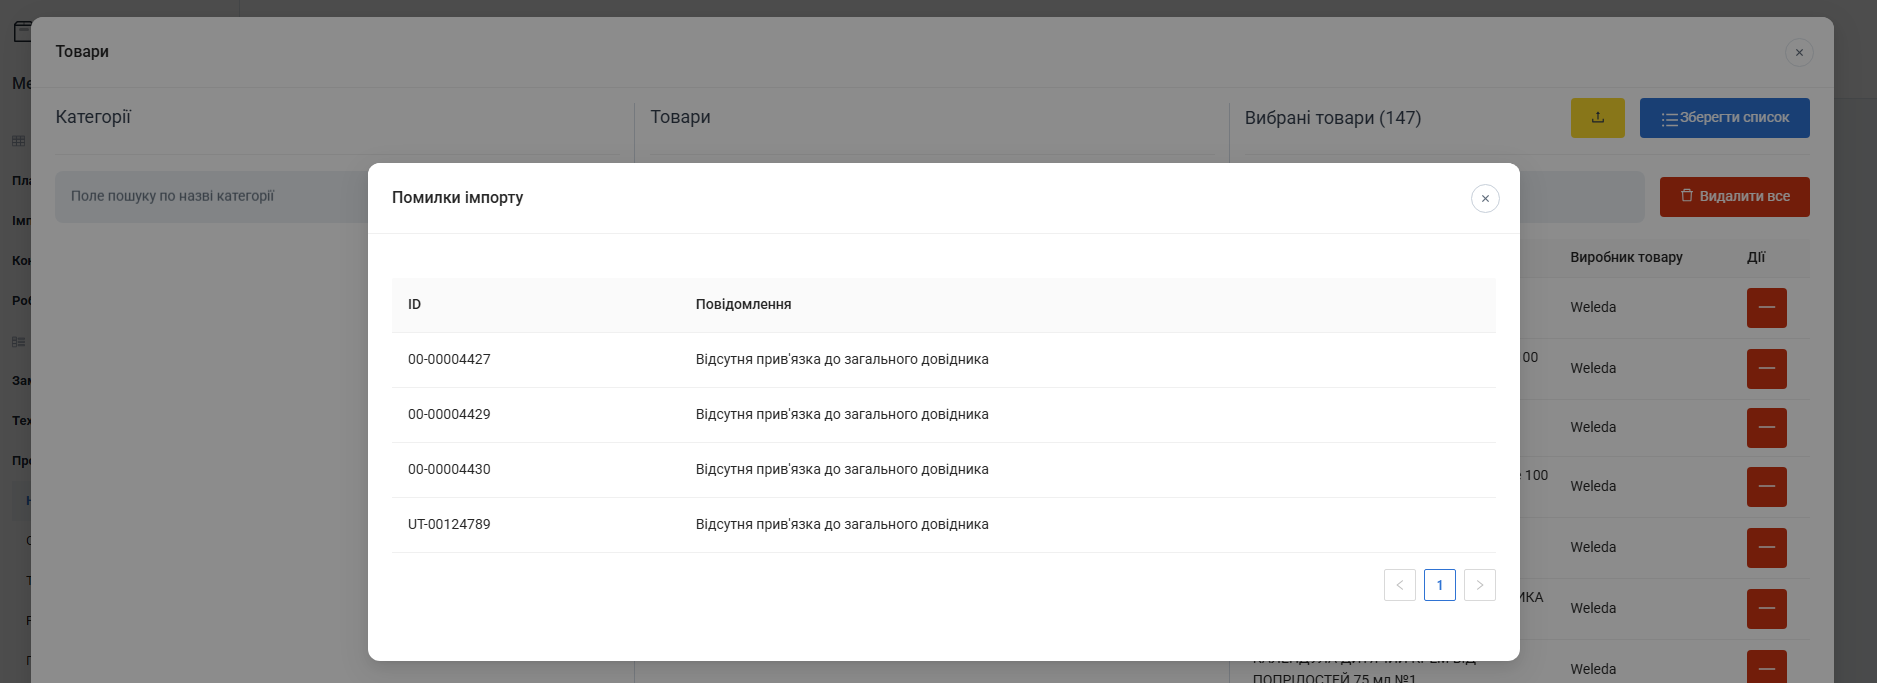1877x683 pixels.
Task: Focus the category name search field
Action: [x=210, y=196]
